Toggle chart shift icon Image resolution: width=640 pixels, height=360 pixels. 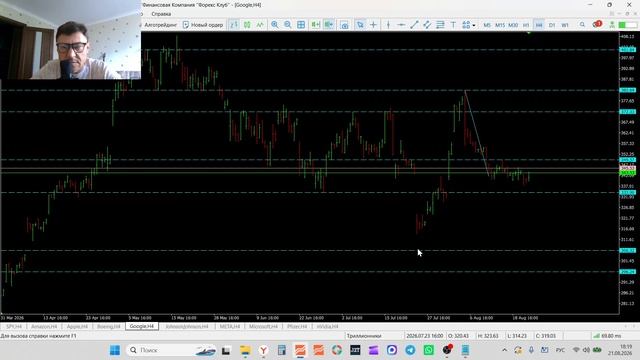tap(329, 25)
